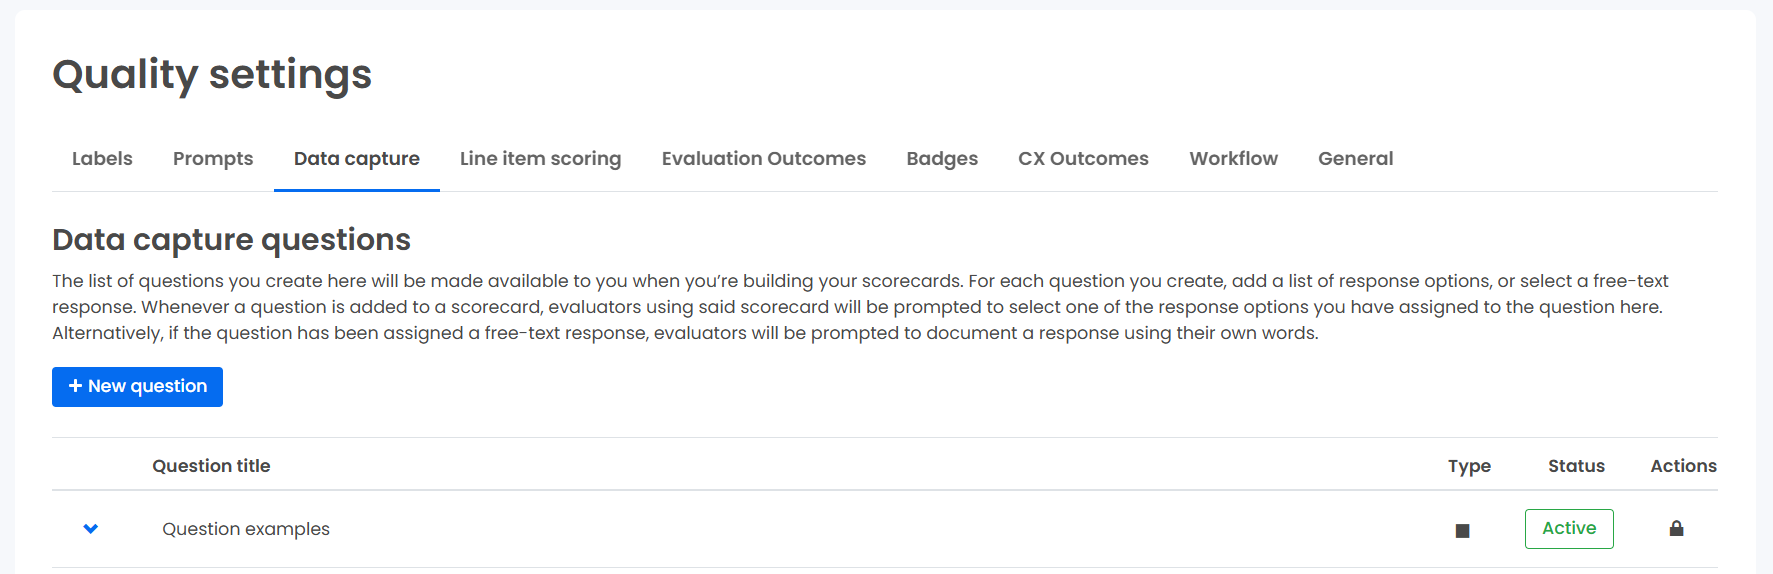Select the Data capture tab
The width and height of the screenshot is (1773, 574).
tap(357, 159)
